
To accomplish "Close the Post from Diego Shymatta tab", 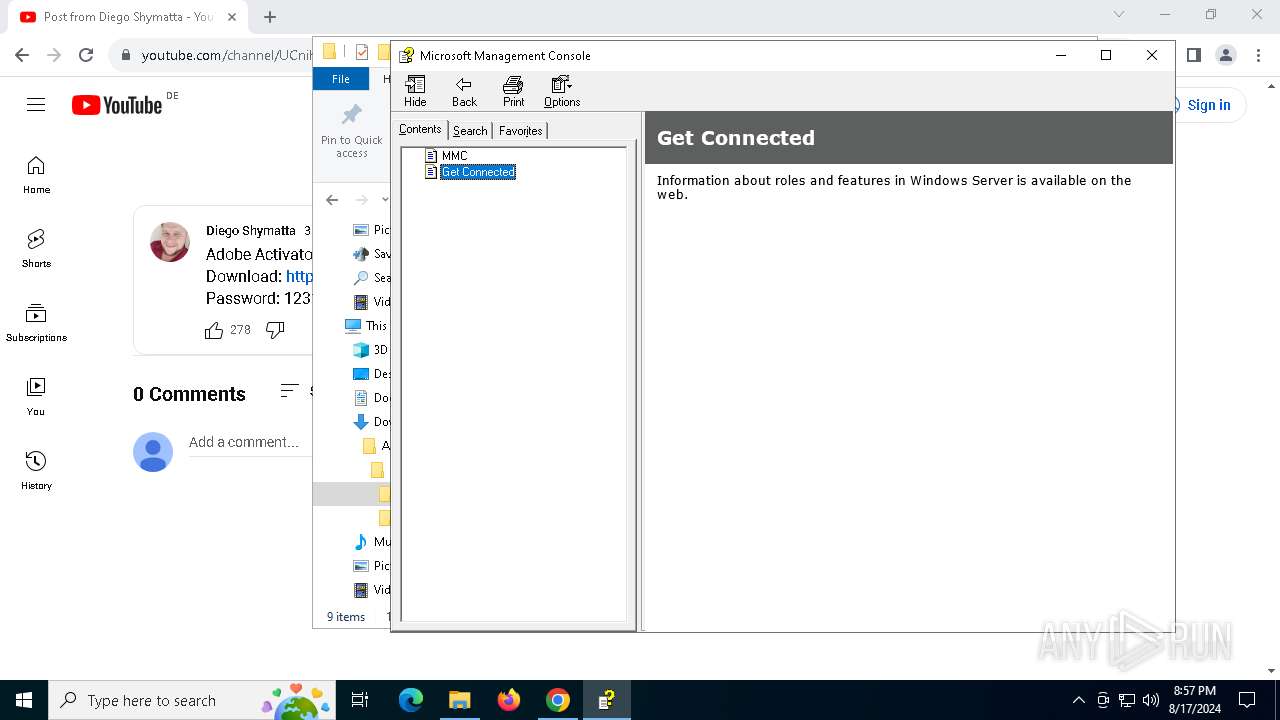I will click(x=232, y=17).
